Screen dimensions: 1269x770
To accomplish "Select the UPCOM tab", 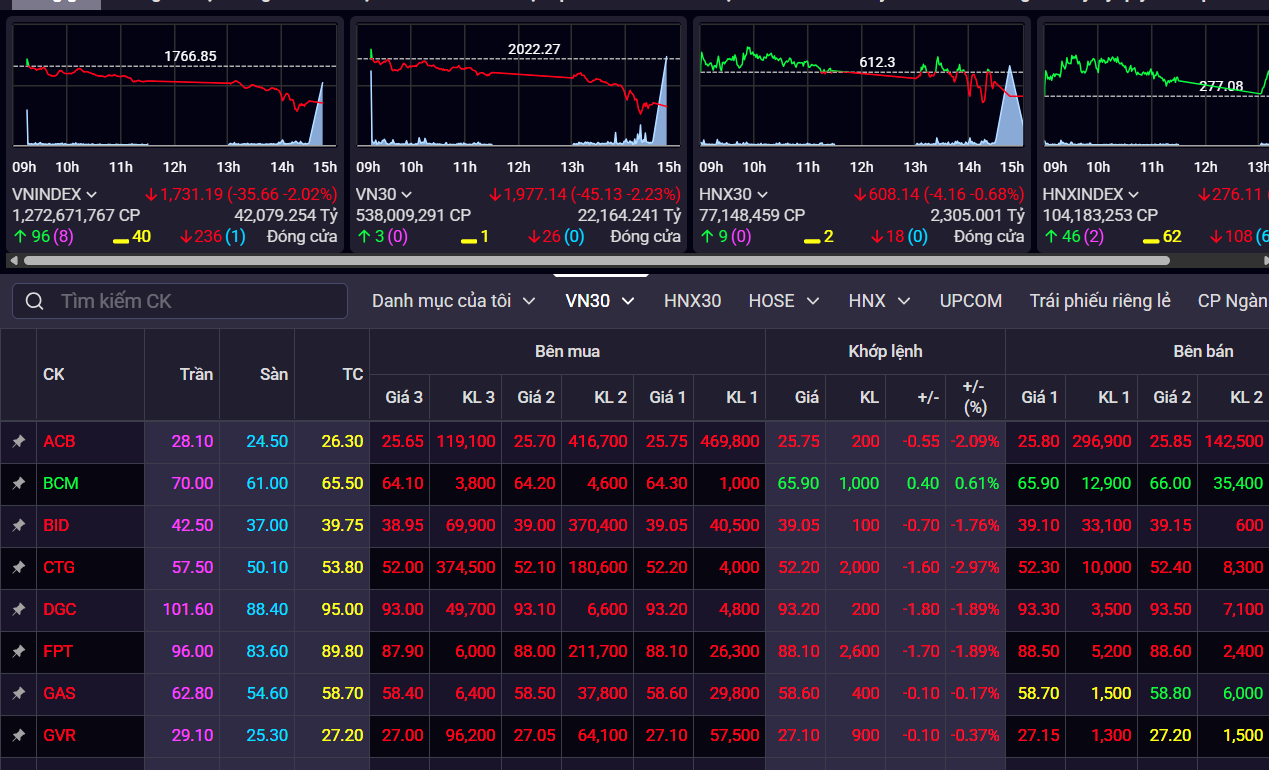I will (970, 301).
